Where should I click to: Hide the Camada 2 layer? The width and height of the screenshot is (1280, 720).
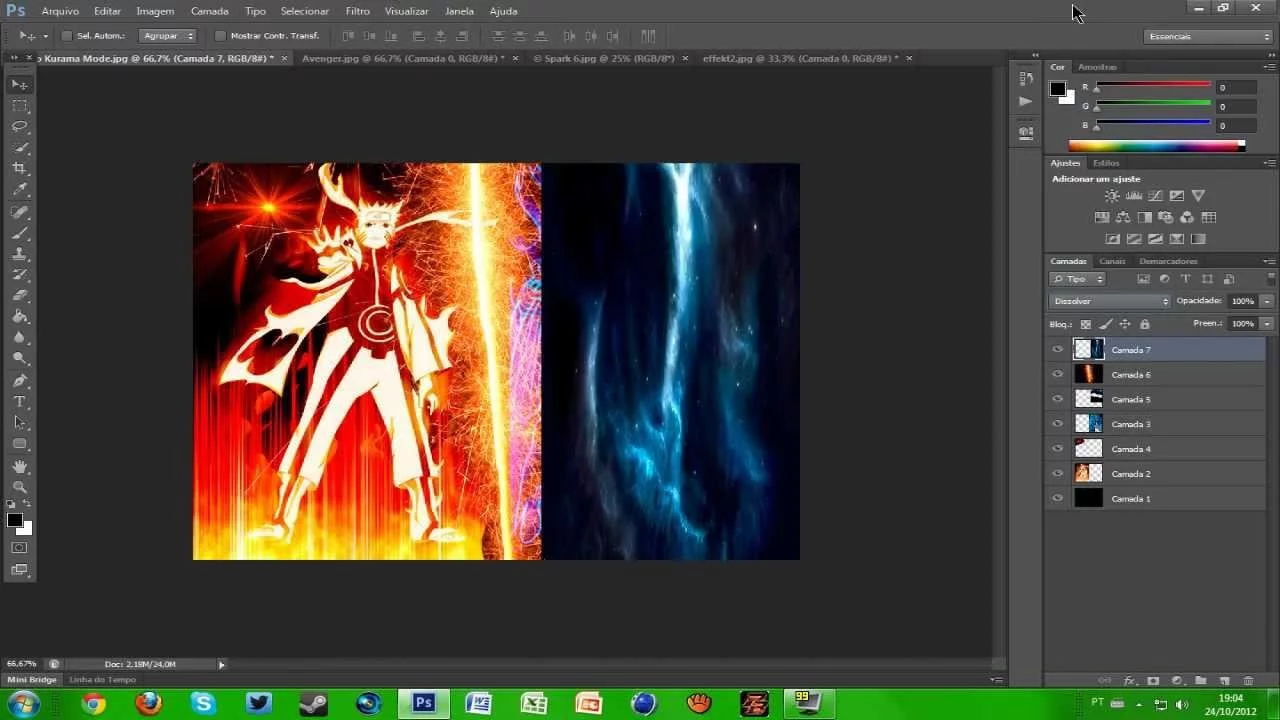[1057, 473]
